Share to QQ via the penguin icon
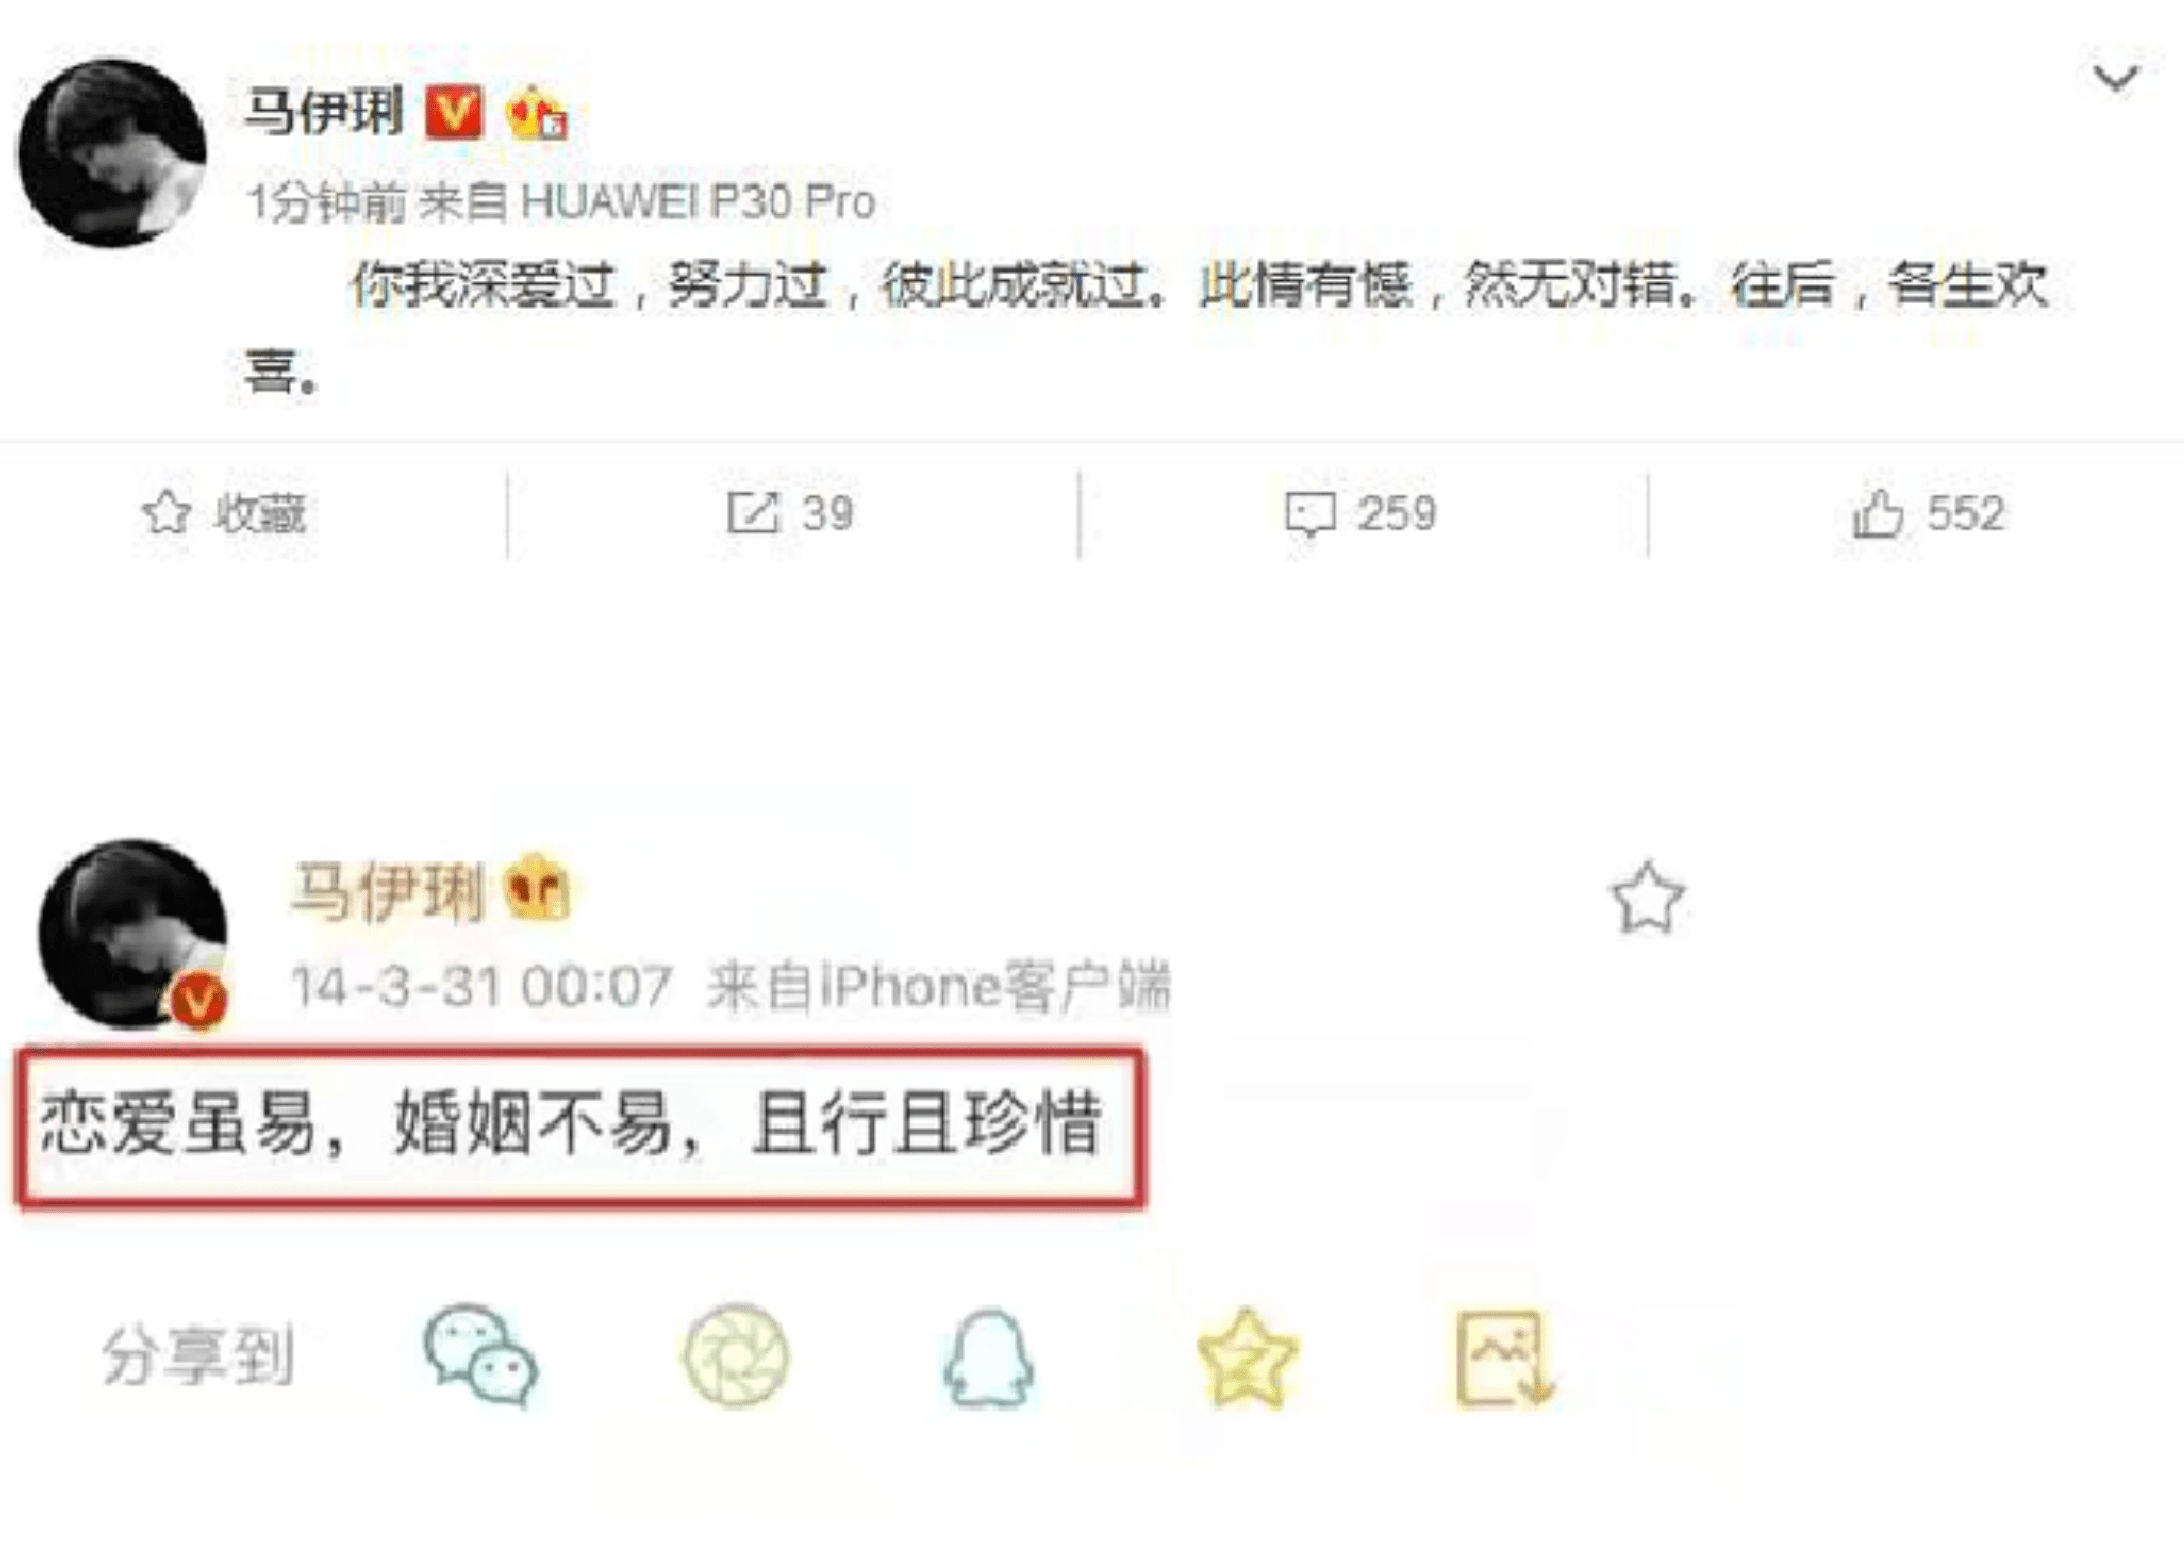2184x1546 pixels. click(x=988, y=1357)
